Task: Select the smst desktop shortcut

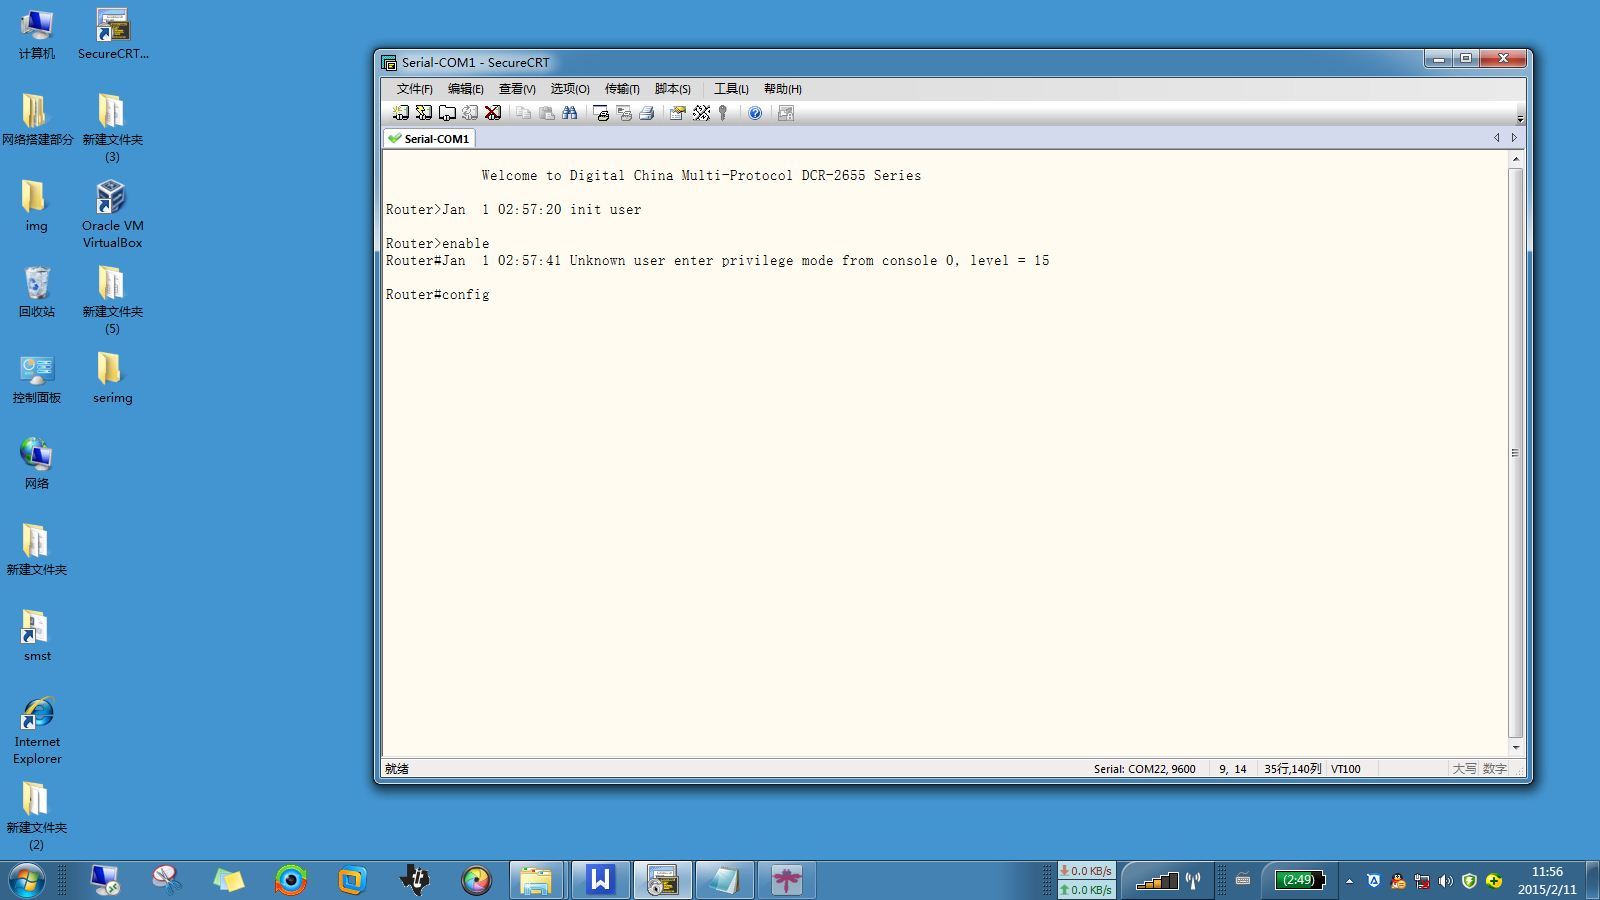Action: (x=37, y=636)
